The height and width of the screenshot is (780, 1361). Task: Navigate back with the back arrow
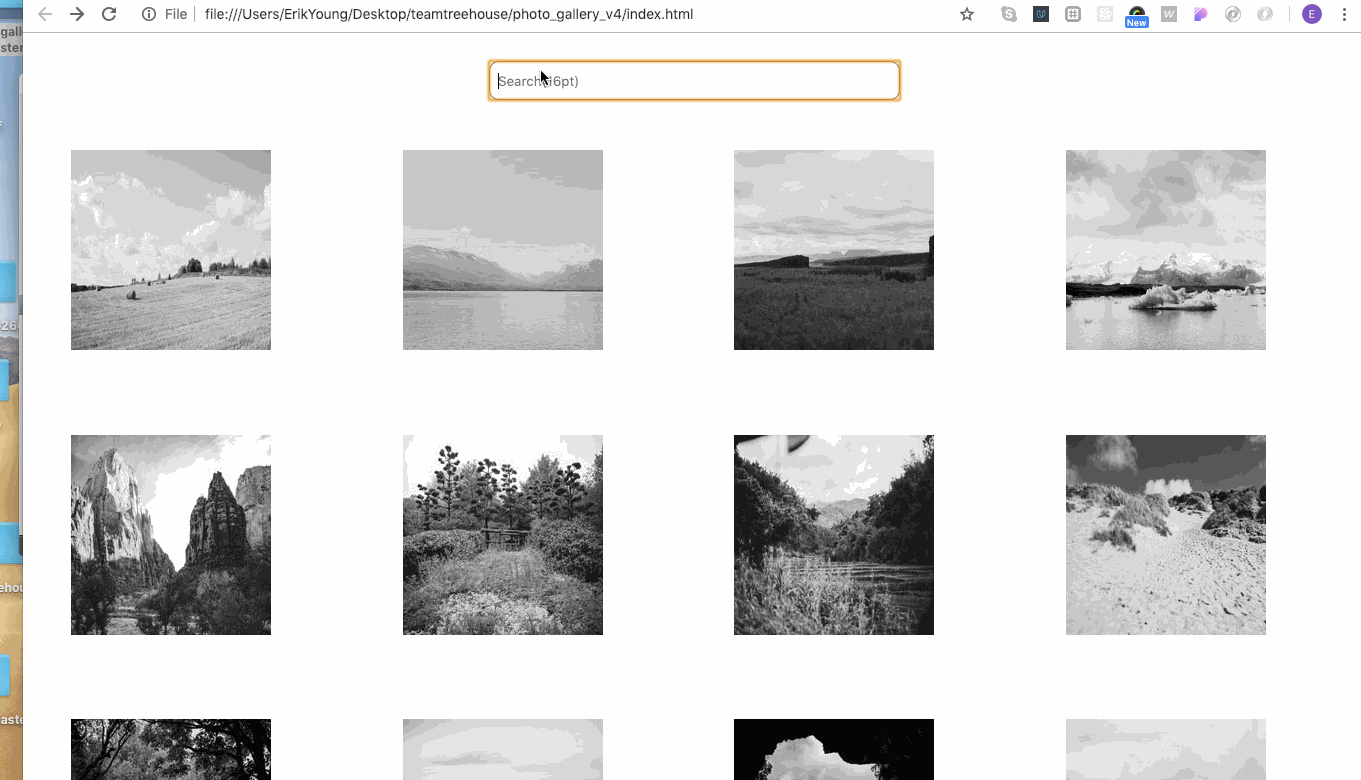pyautogui.click(x=44, y=14)
